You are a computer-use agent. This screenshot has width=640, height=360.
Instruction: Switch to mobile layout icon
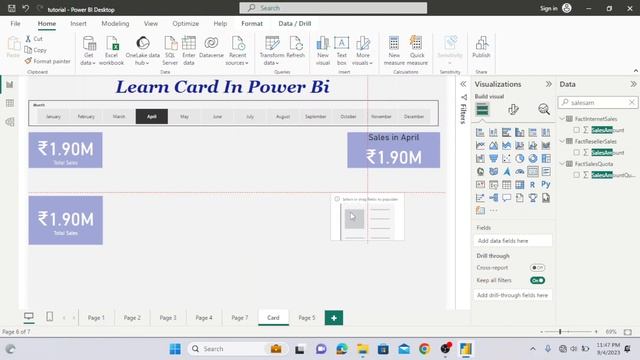49,317
